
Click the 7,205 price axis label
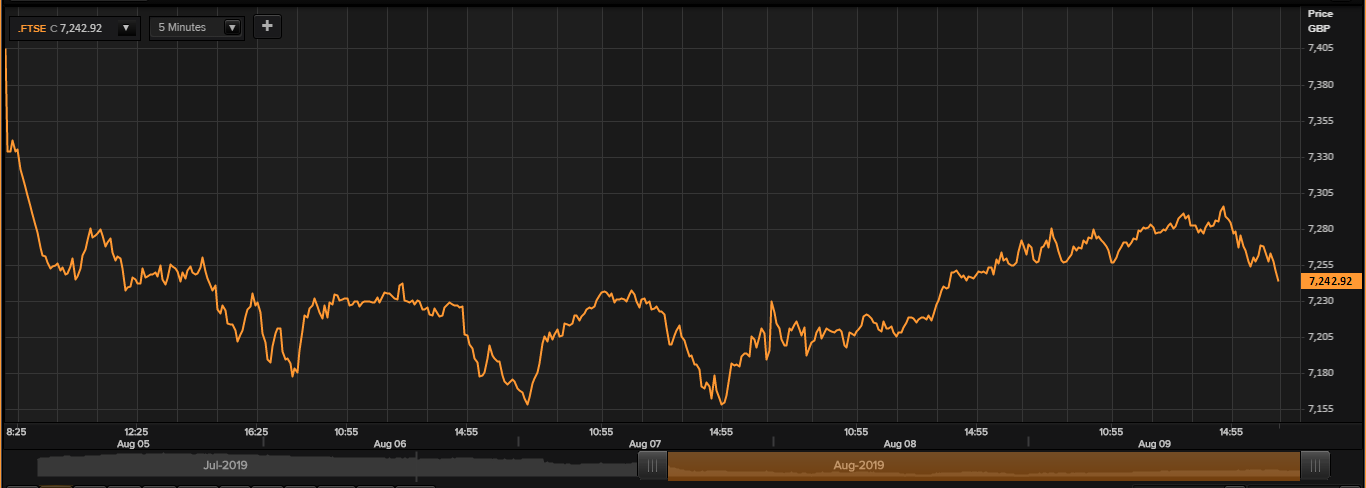(1321, 337)
